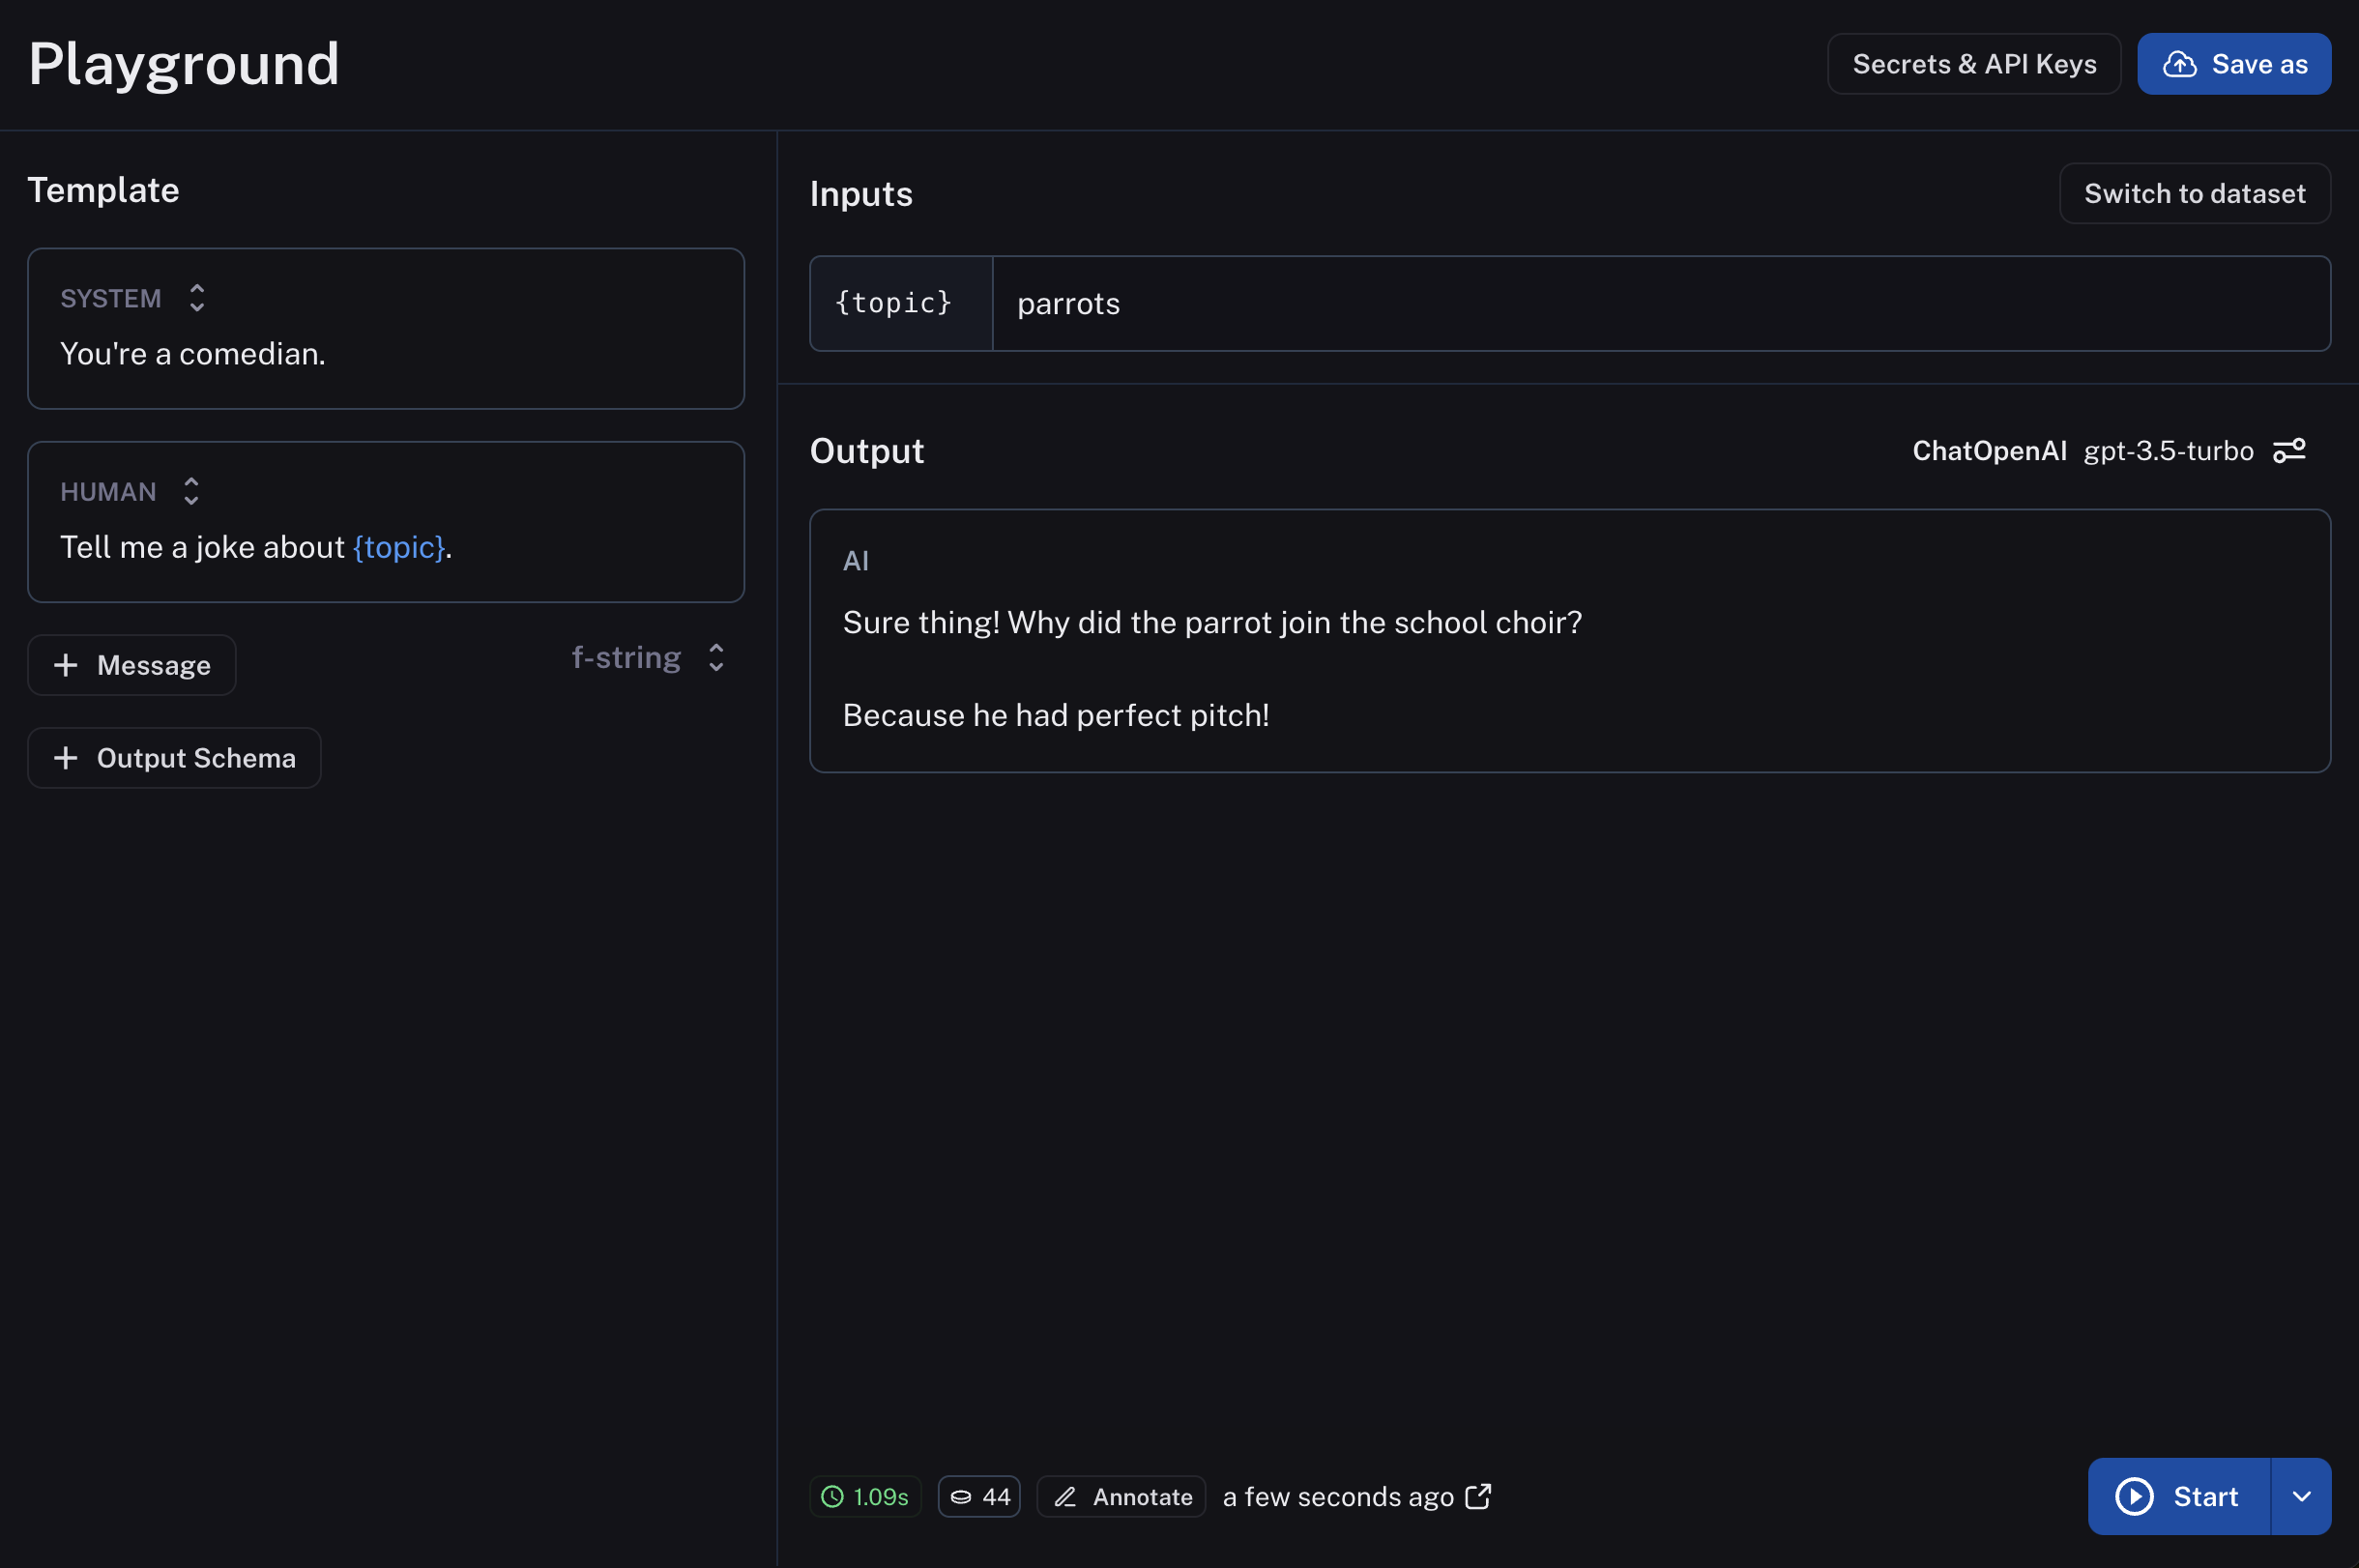The width and height of the screenshot is (2359, 1568).
Task: Click the token count badge 44
Action: [979, 1496]
